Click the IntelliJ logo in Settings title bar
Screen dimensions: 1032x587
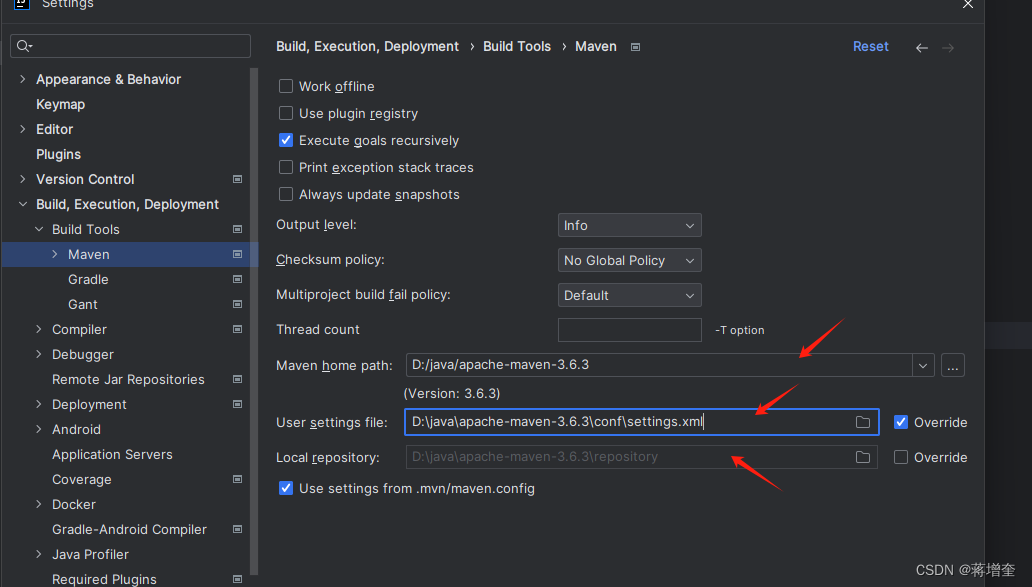pyautogui.click(x=22, y=3)
